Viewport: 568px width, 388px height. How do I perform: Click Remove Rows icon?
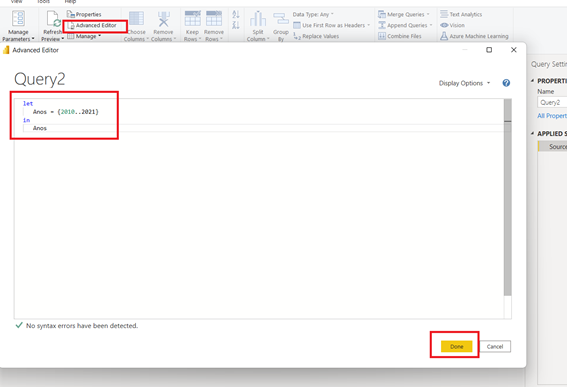tap(214, 18)
